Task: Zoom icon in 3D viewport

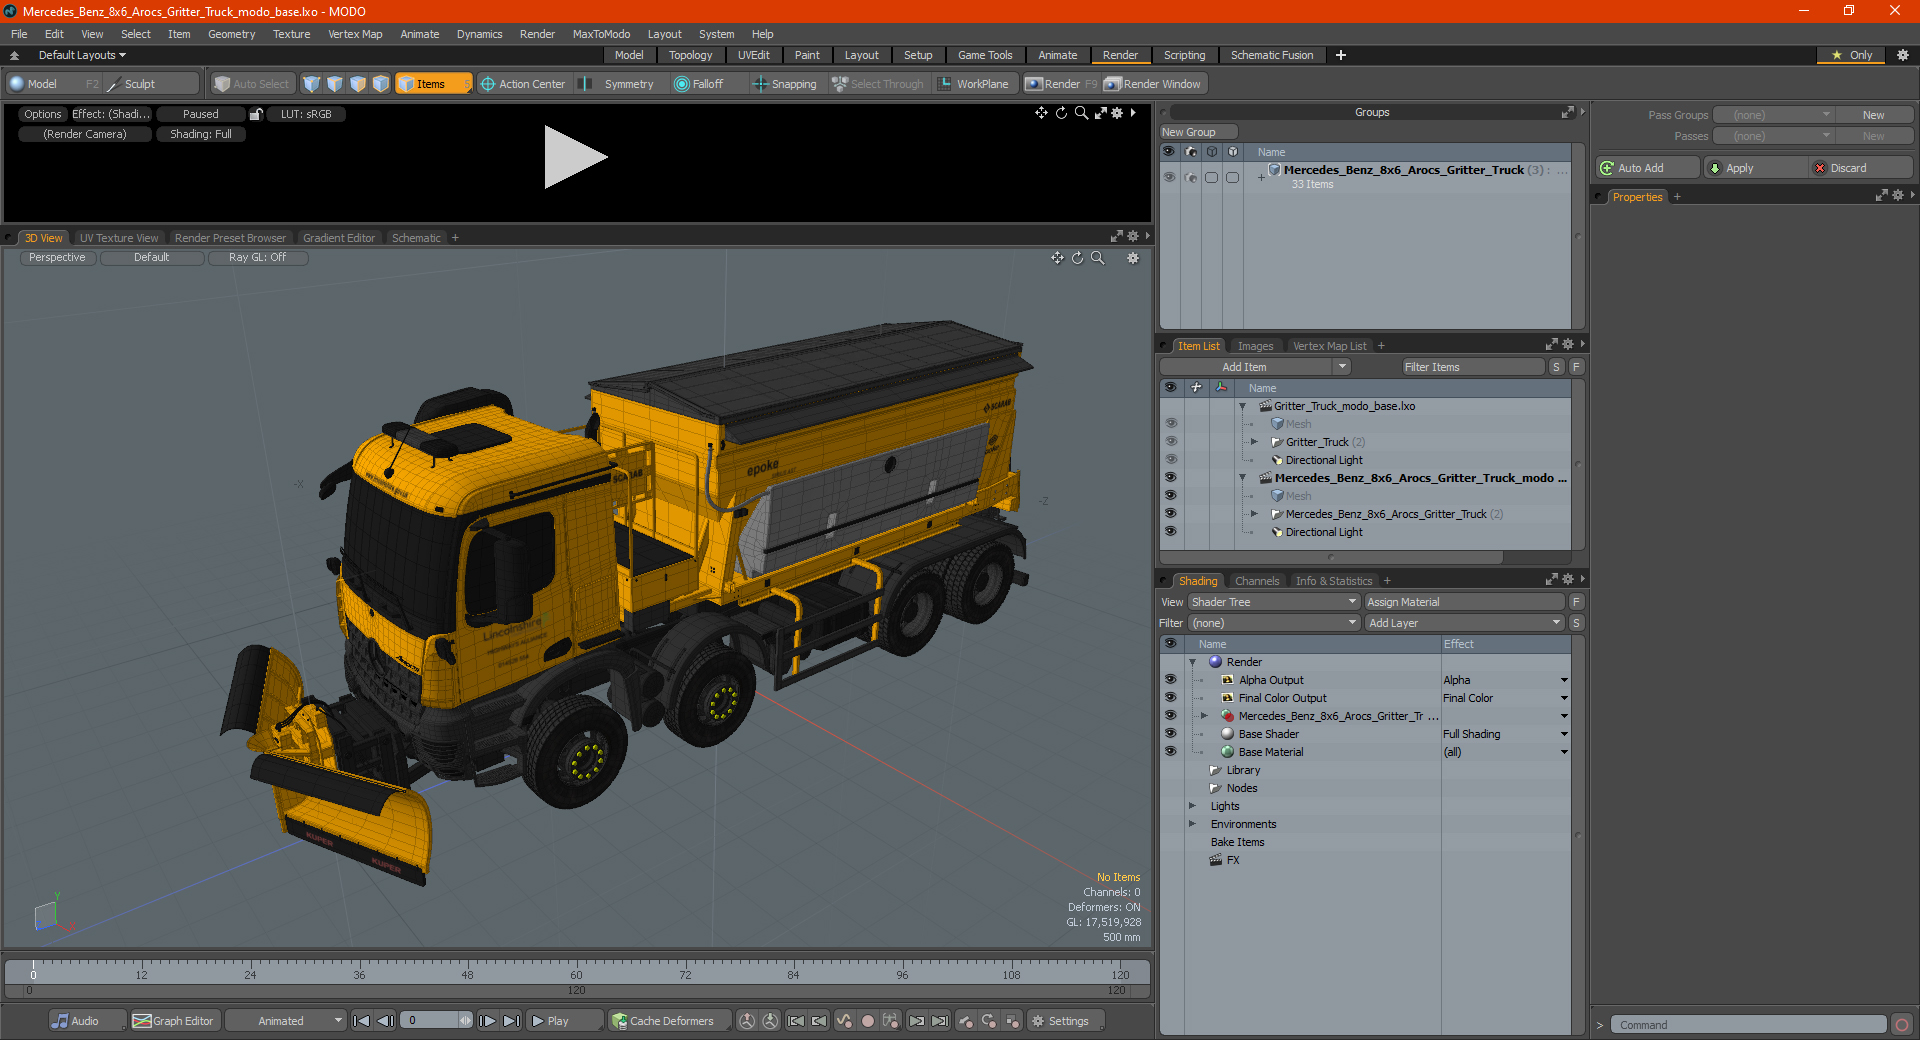Action: [1097, 258]
